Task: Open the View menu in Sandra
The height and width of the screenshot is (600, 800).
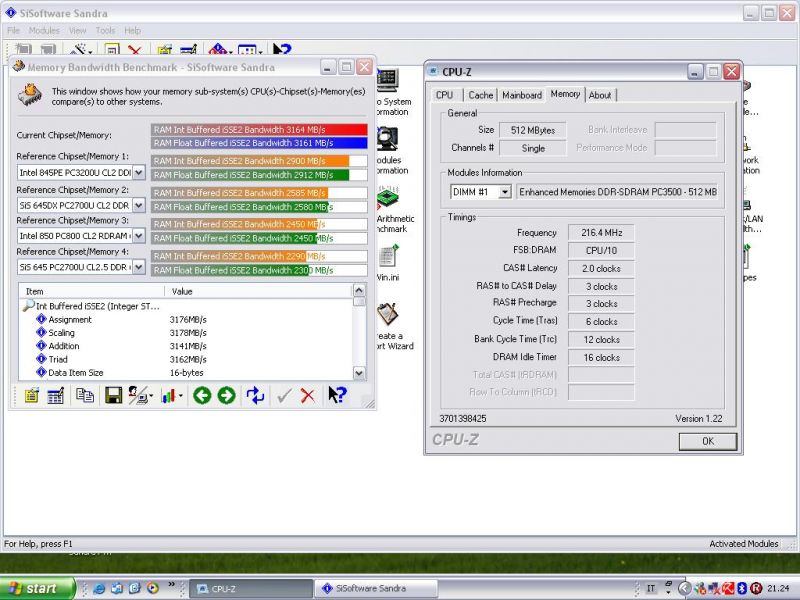Action: tap(78, 31)
